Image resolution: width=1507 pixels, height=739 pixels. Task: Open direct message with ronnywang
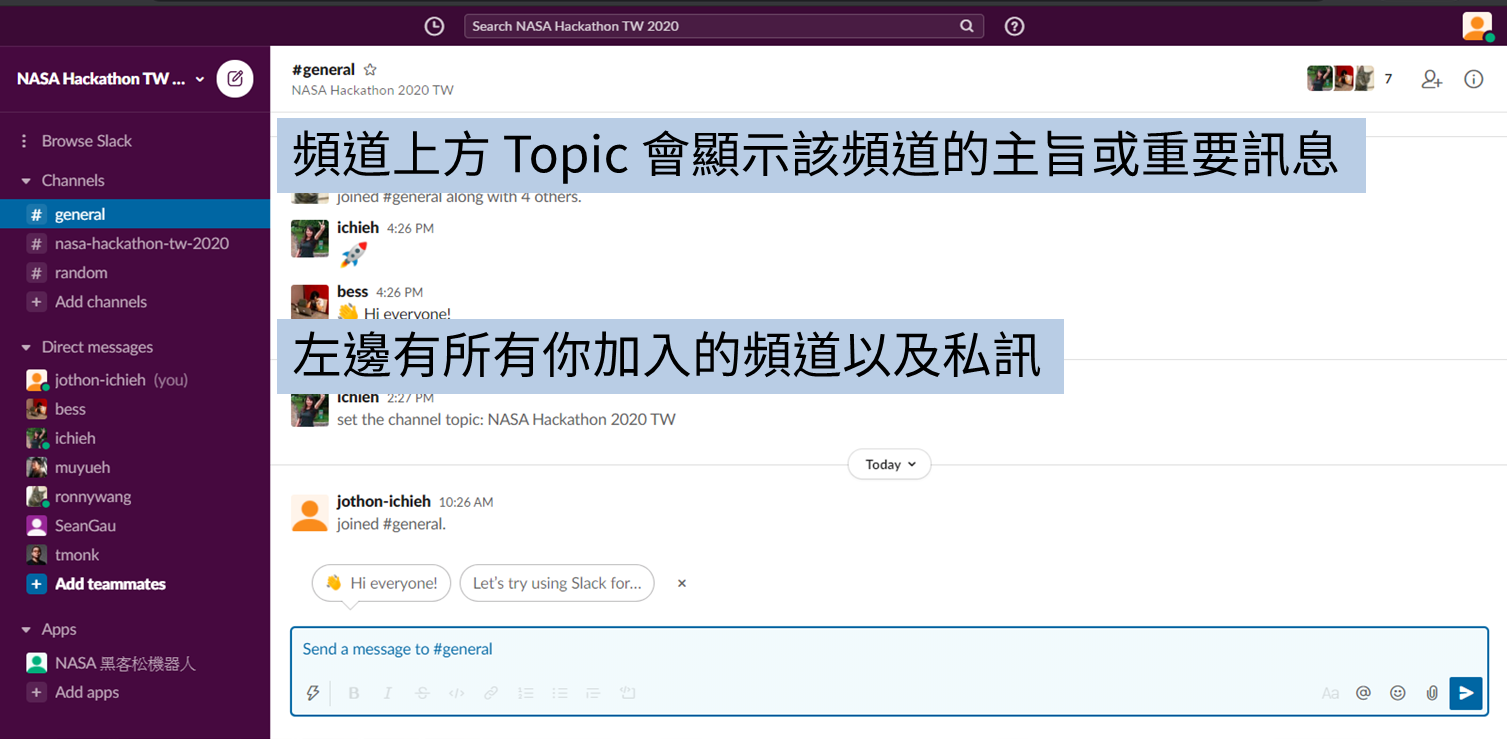(135, 496)
